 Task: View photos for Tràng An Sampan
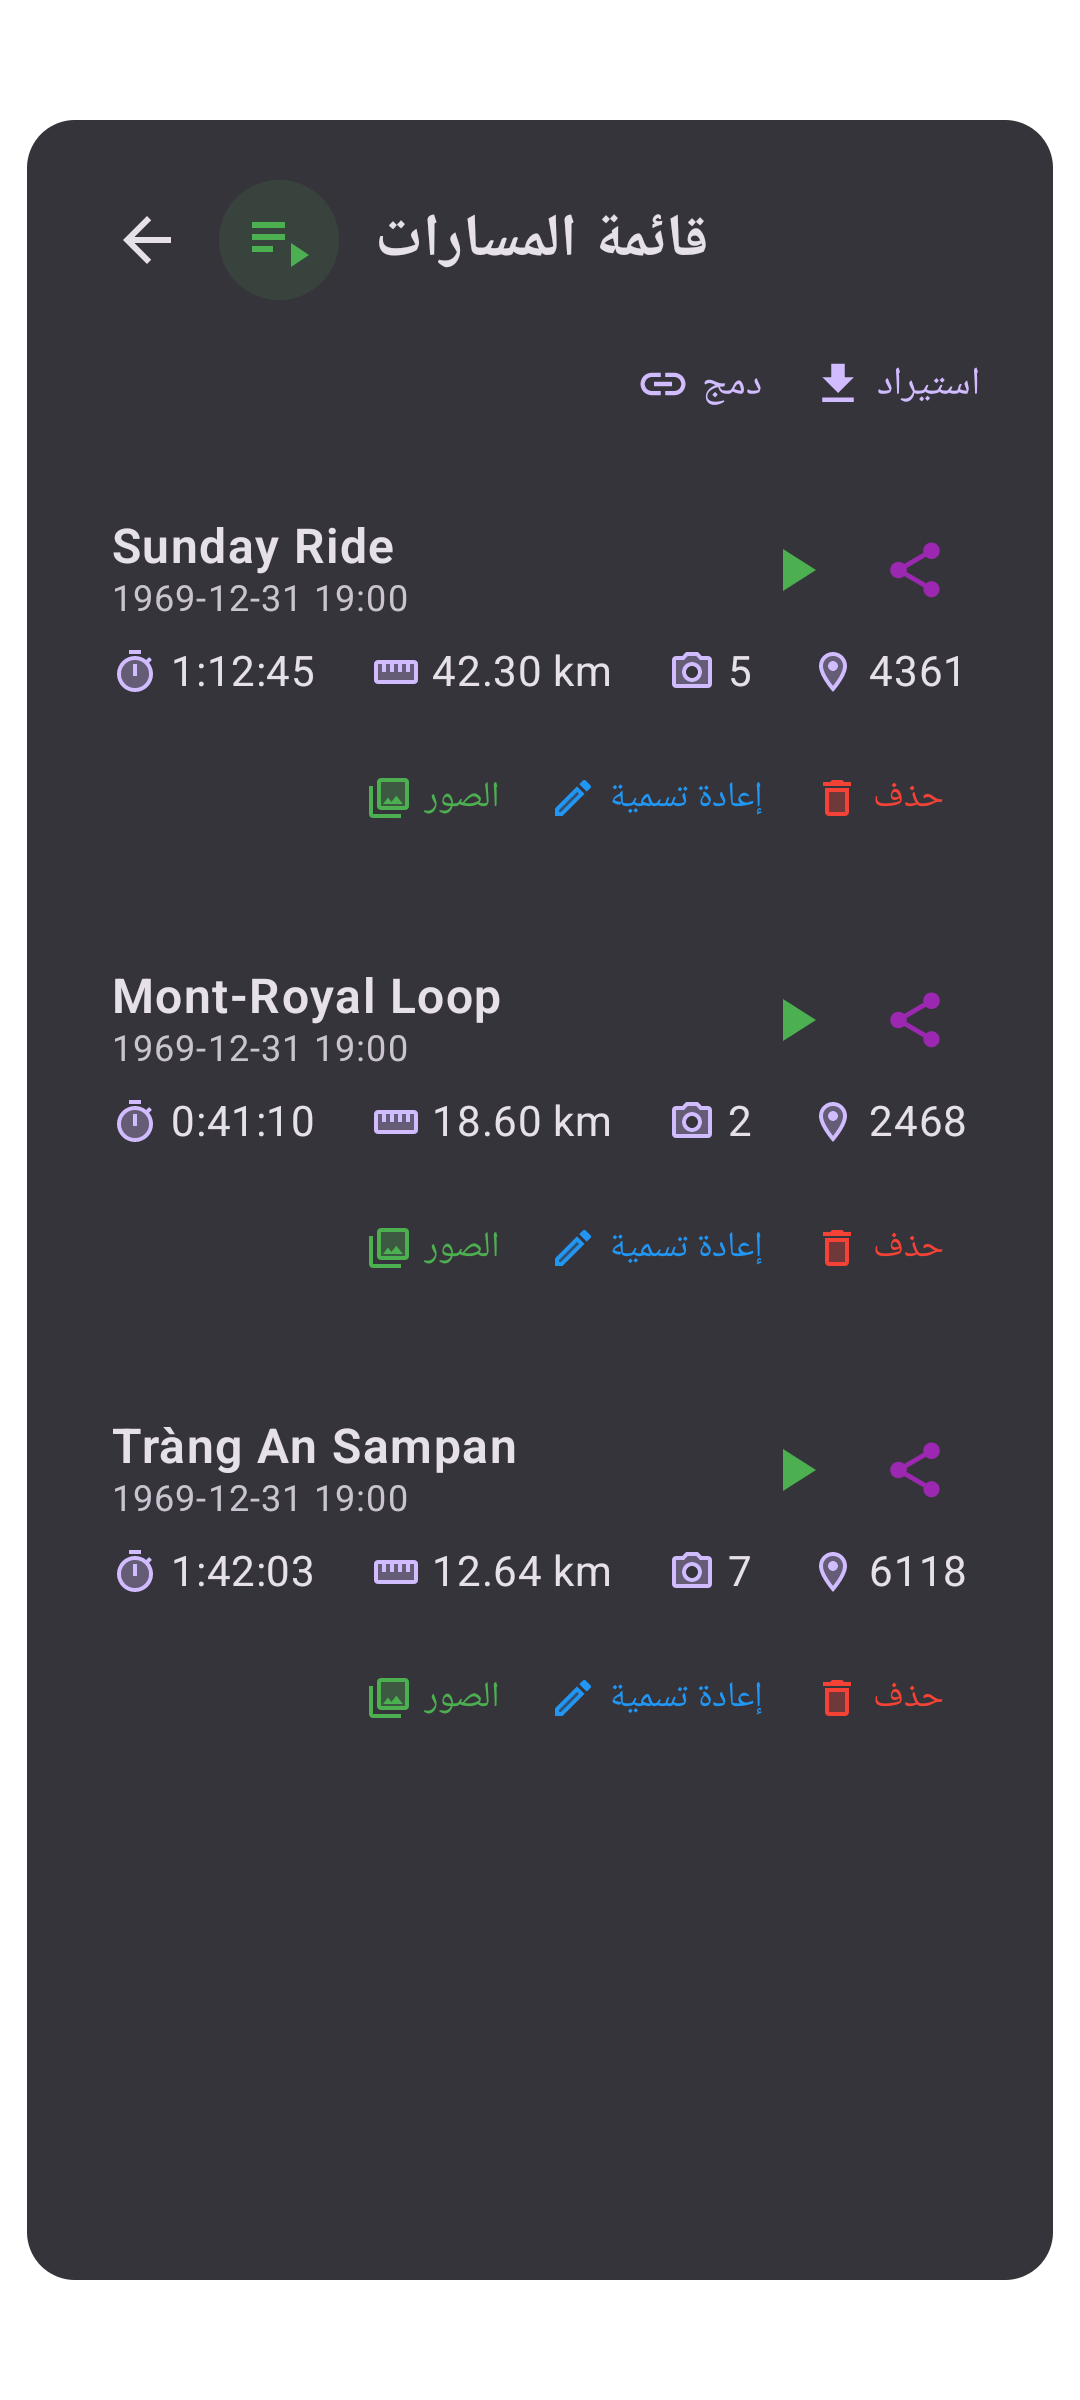pyautogui.click(x=433, y=1697)
